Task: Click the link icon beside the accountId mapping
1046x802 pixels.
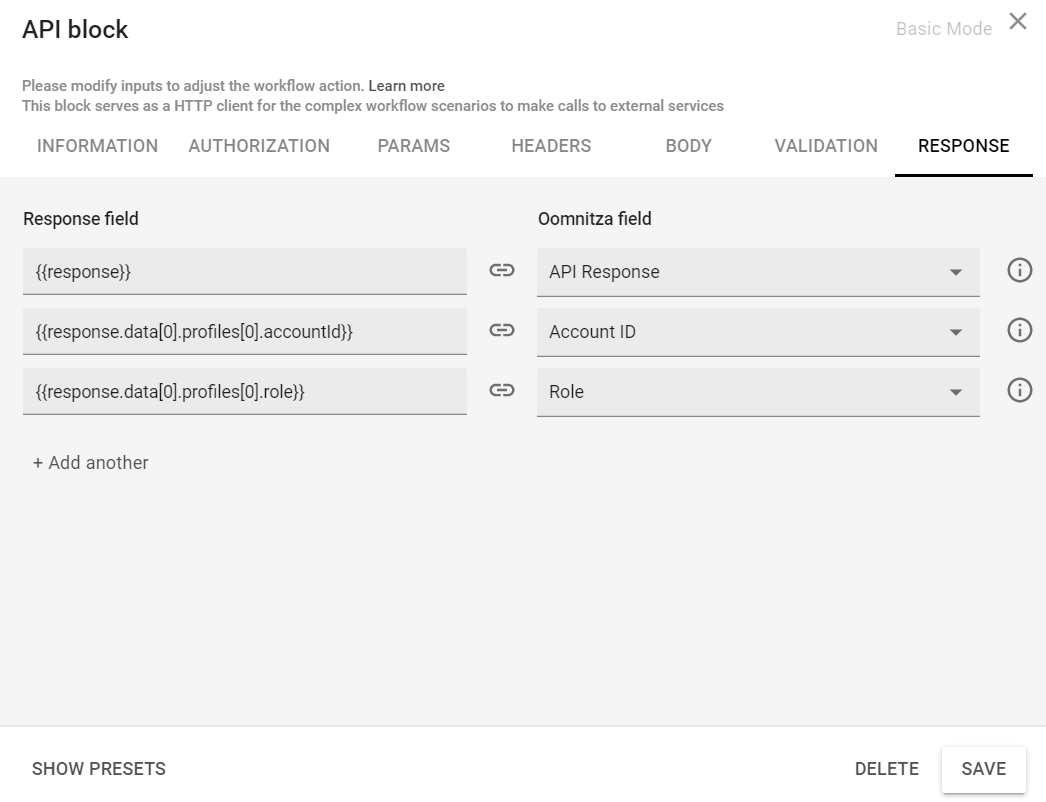Action: tap(501, 330)
